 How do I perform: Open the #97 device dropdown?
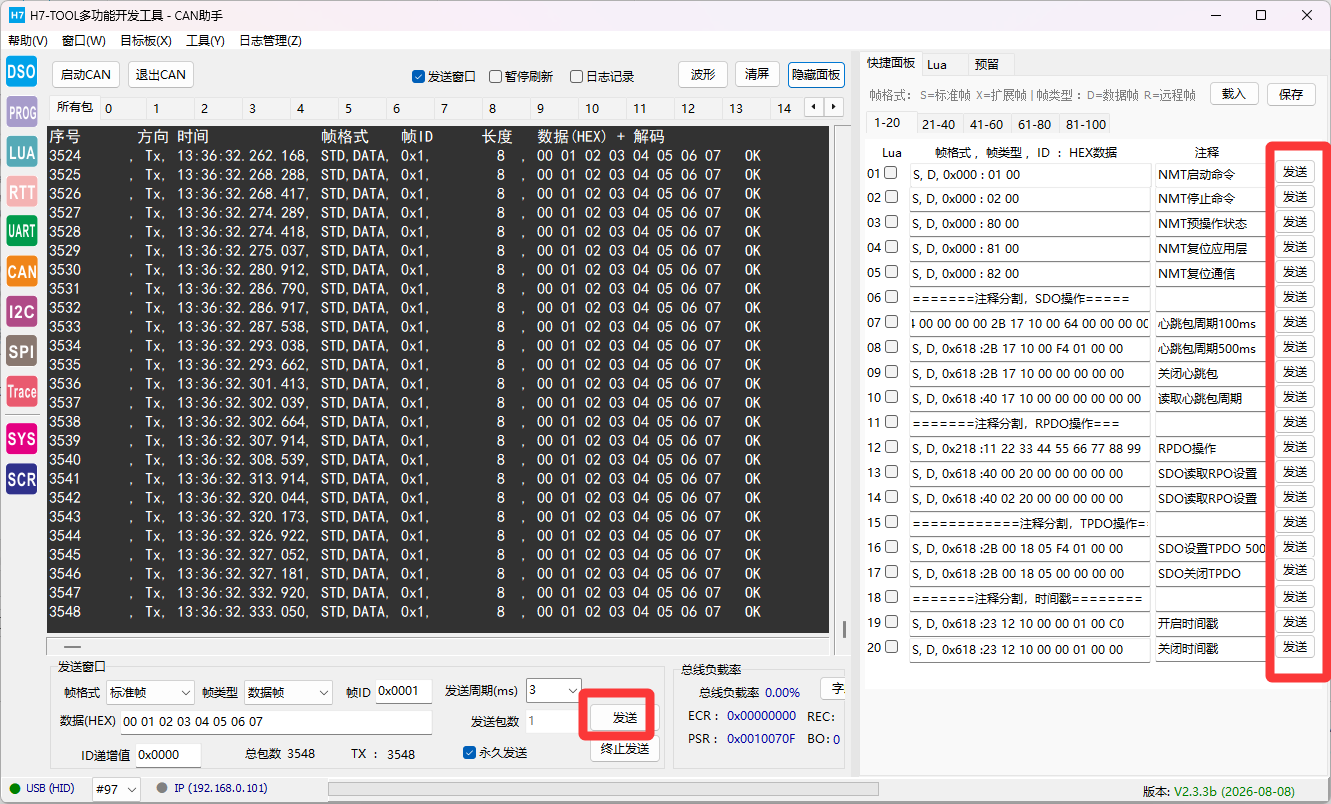[x=116, y=789]
